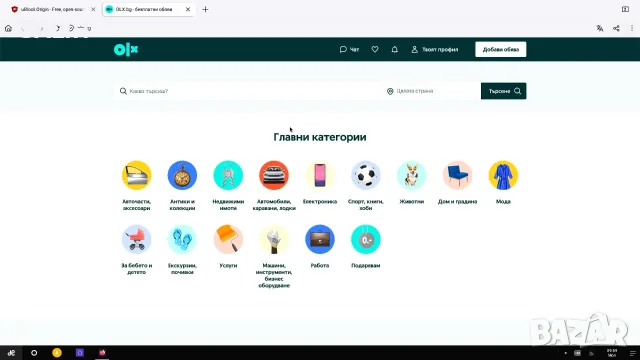Go to browser home page

click(x=8, y=28)
